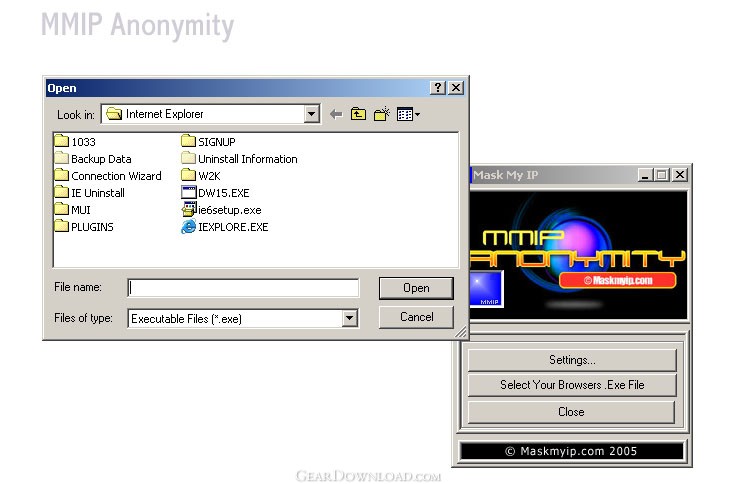Click the MMIP thumbnail icon

tap(487, 289)
